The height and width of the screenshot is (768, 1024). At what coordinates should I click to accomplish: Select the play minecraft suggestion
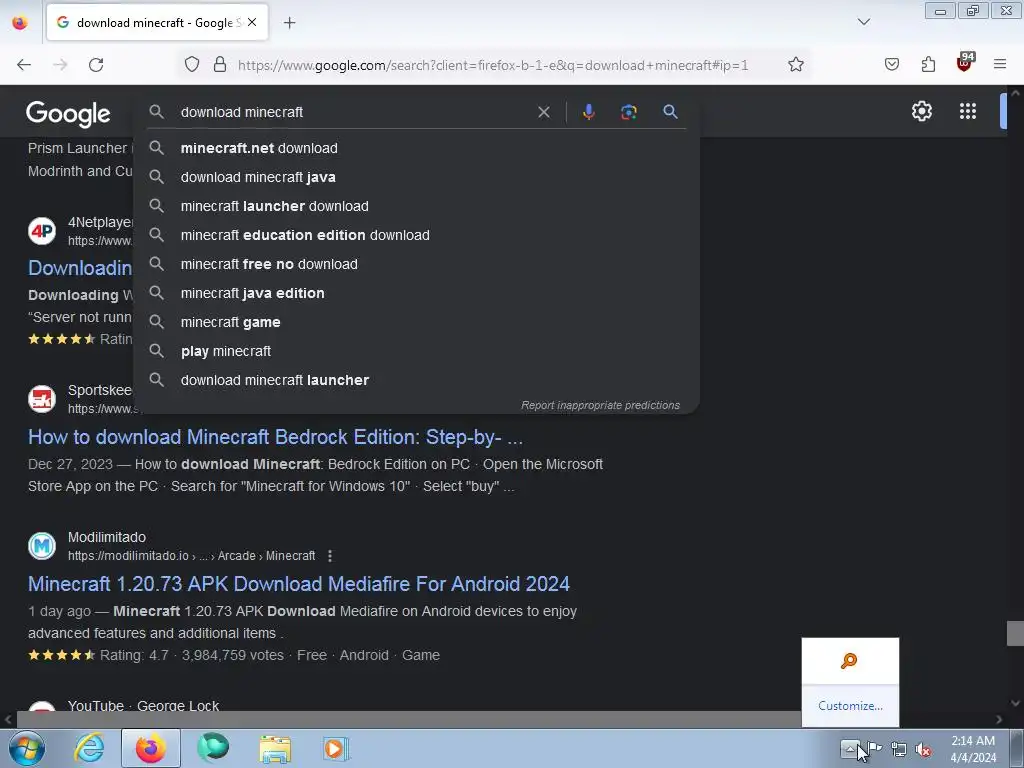(x=416, y=351)
